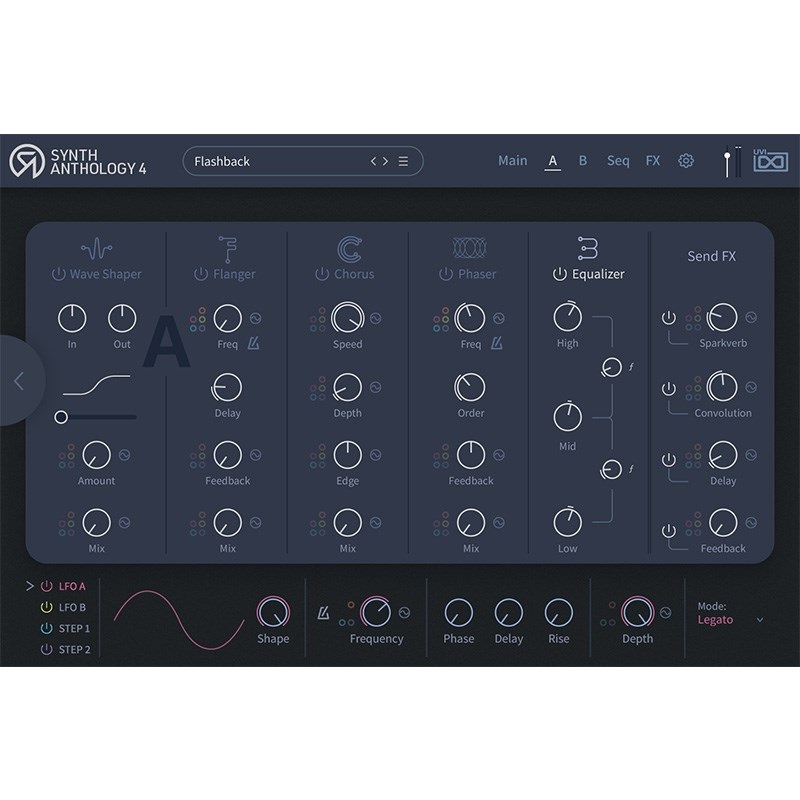800x800 pixels.
Task: Click the UVI logo icon
Action: pos(770,160)
